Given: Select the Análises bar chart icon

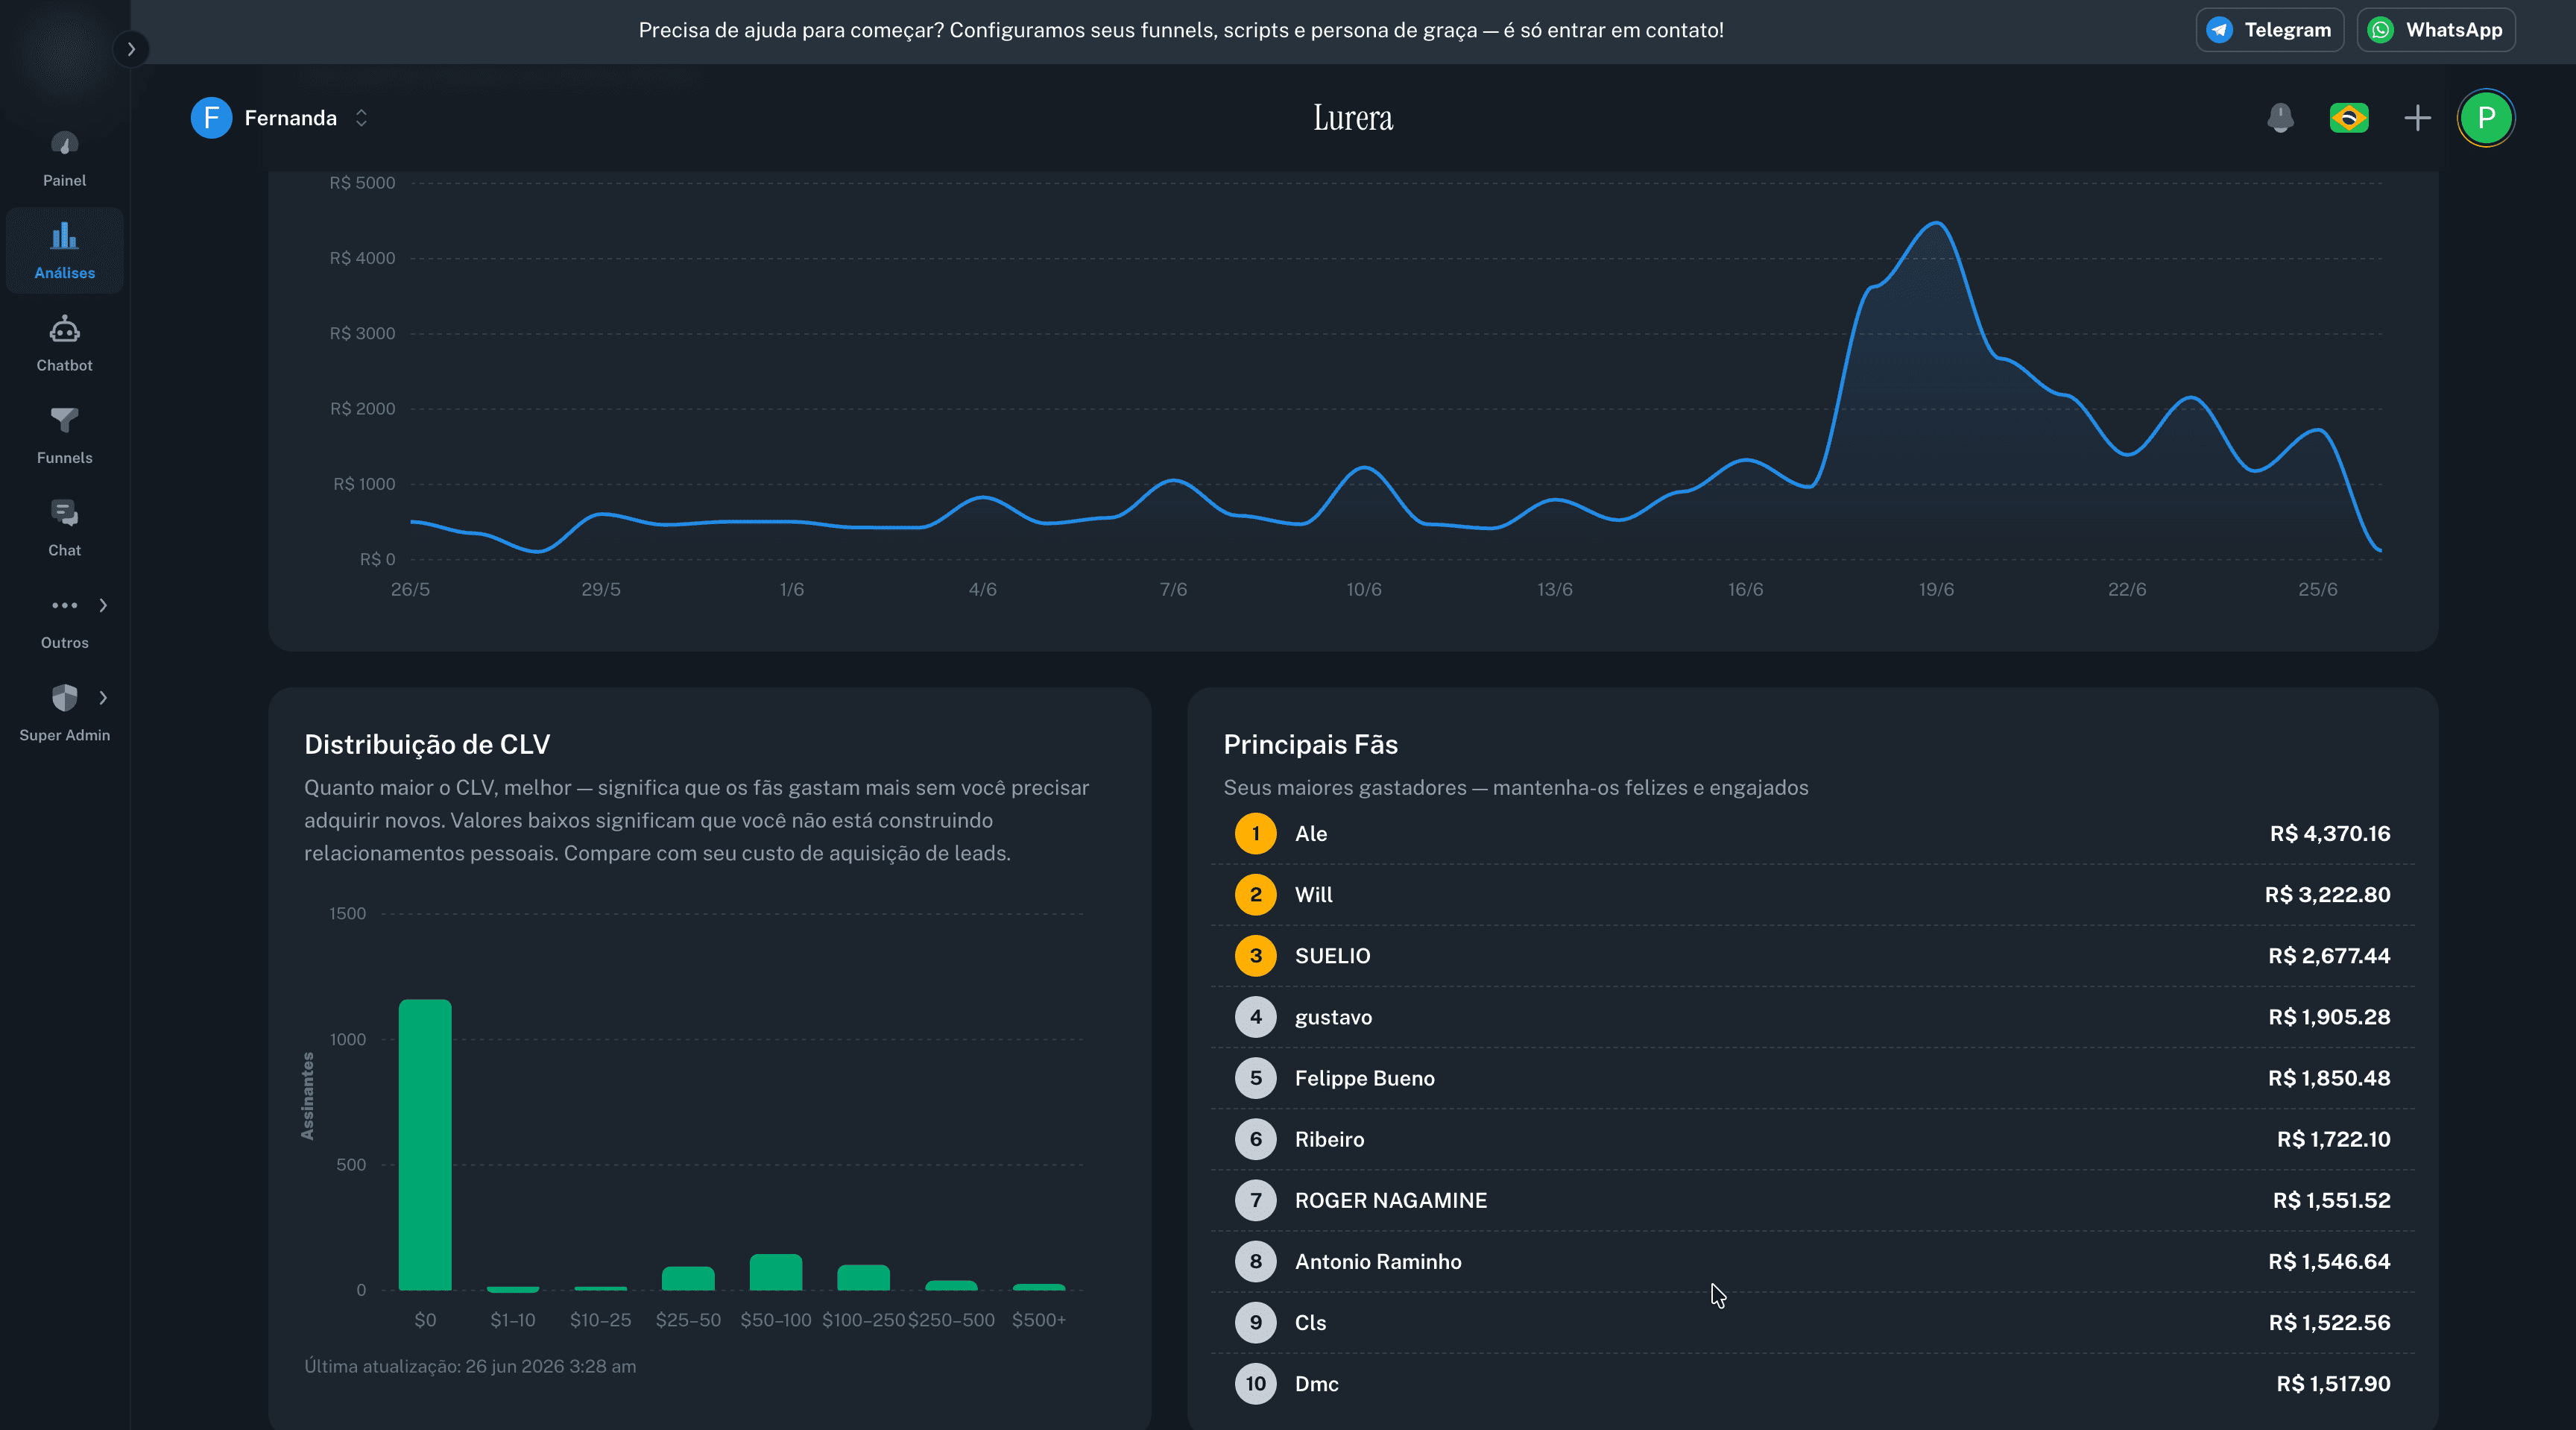Looking at the screenshot, I should pos(64,236).
